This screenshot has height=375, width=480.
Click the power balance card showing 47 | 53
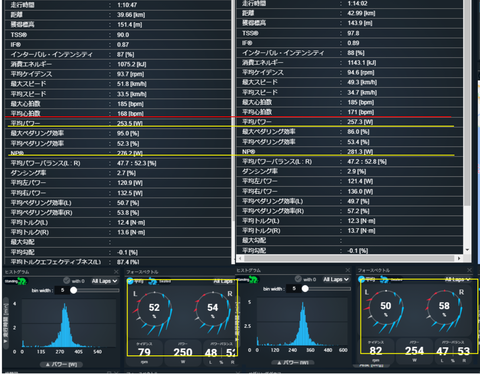coord(453,351)
